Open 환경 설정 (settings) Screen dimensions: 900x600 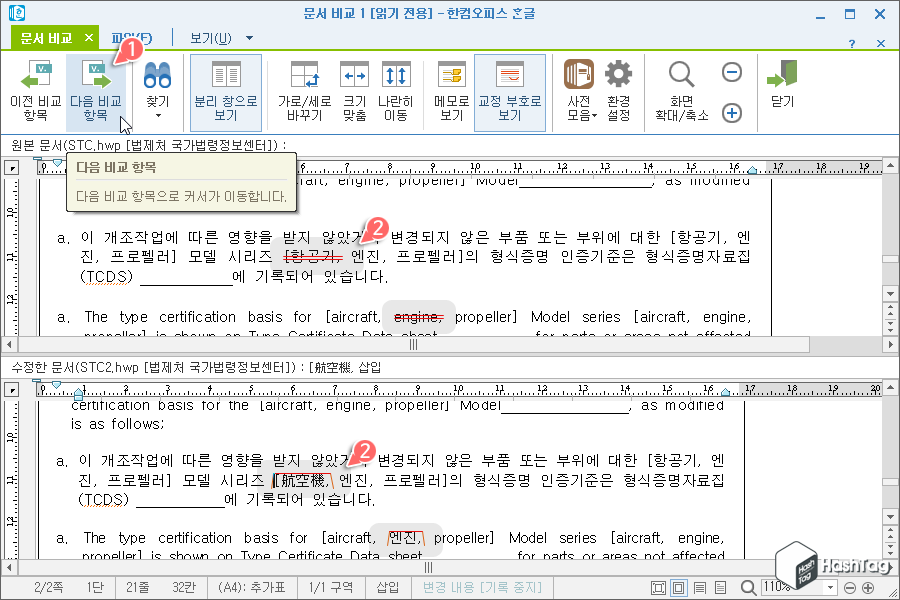pos(617,90)
